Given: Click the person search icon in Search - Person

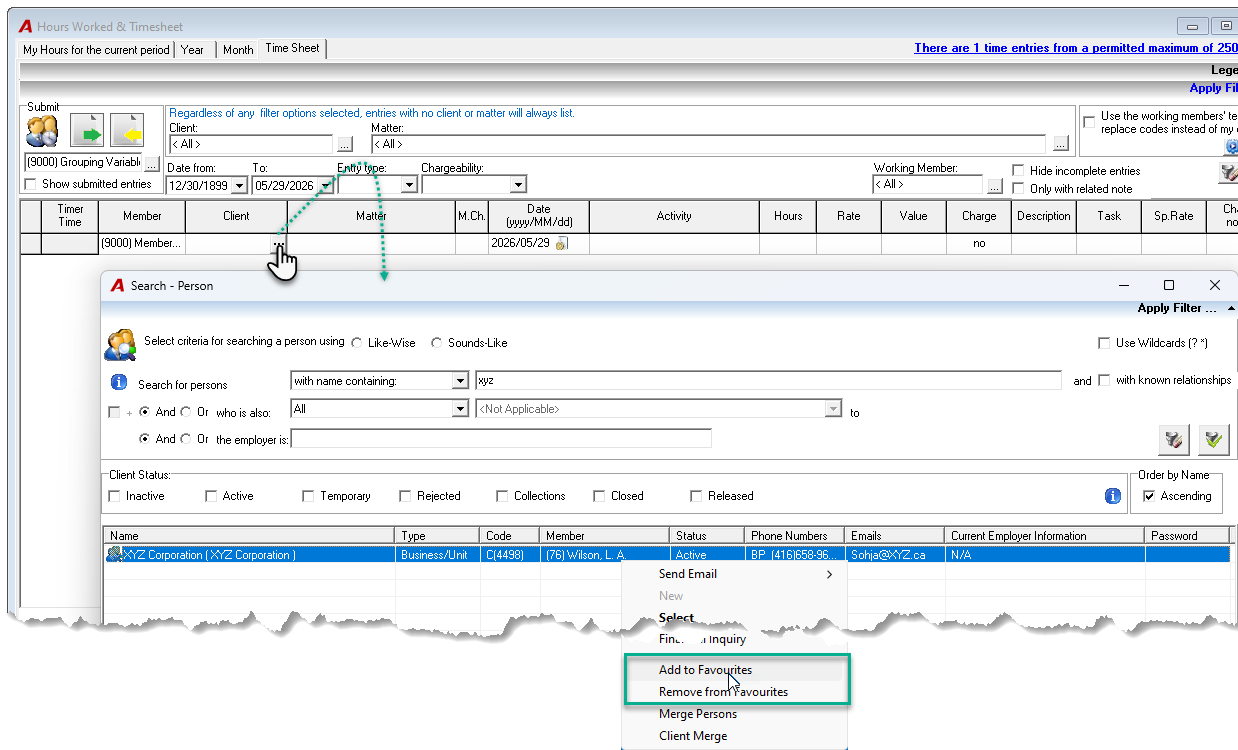Looking at the screenshot, I should (121, 344).
